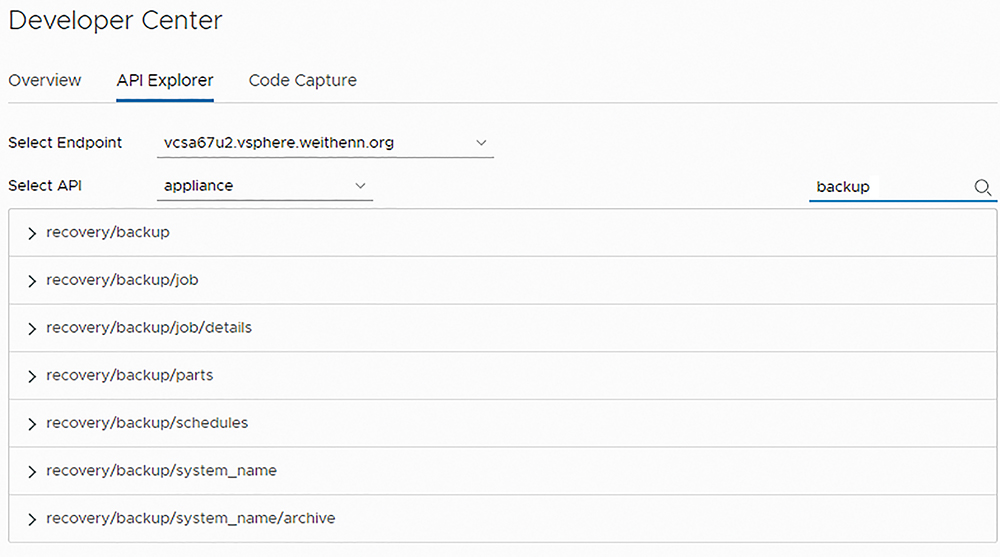Viewport: 1000px width, 557px height.
Task: Expand recovery/backup/parts chevron
Action: 32,376
